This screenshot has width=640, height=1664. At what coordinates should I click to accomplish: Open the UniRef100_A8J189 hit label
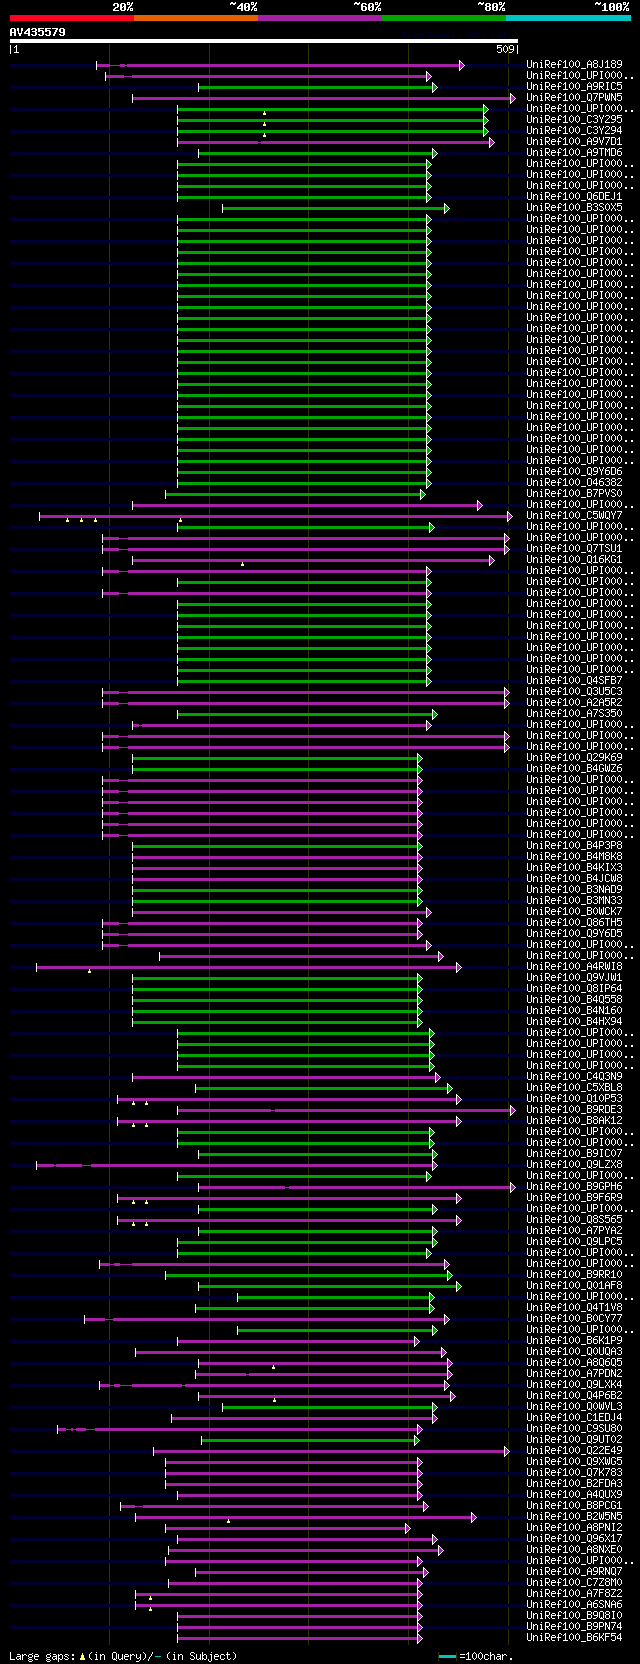tap(574, 65)
